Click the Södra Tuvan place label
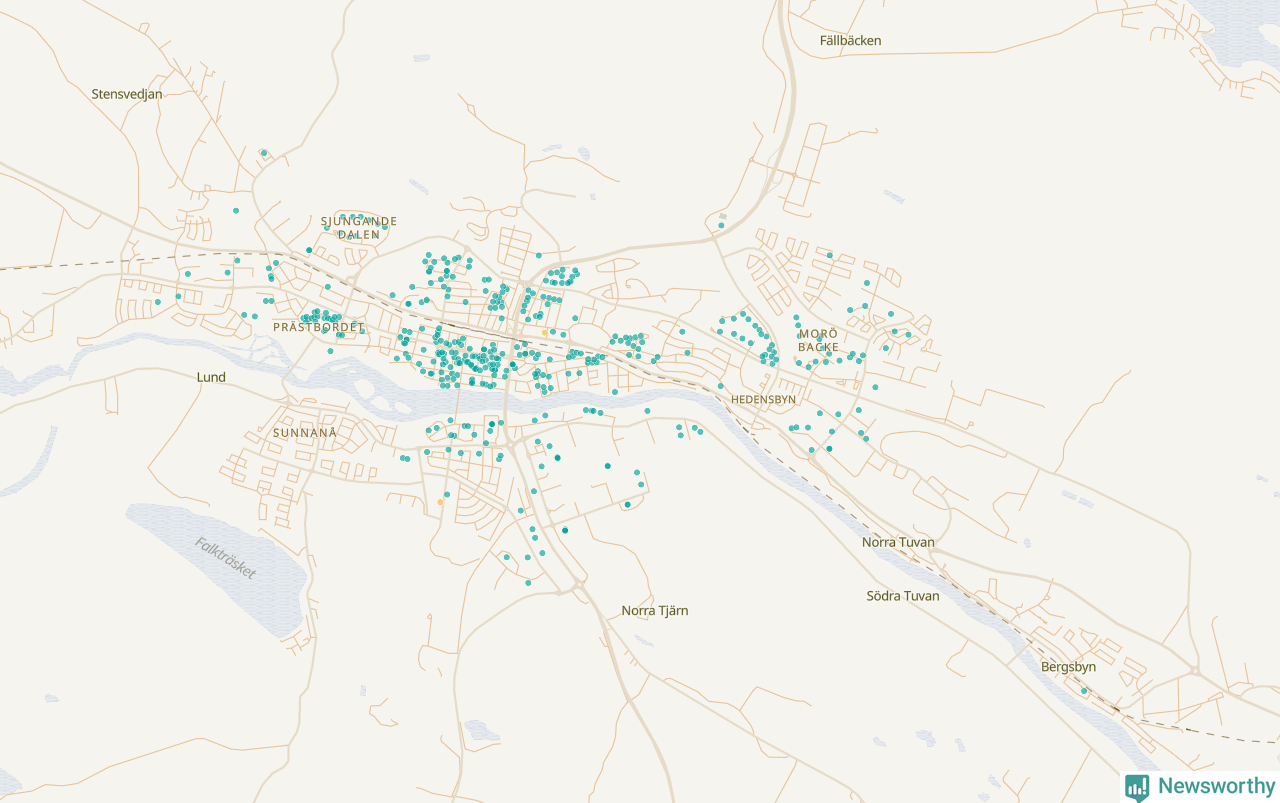Viewport: 1280px width, 803px height. coord(902,595)
